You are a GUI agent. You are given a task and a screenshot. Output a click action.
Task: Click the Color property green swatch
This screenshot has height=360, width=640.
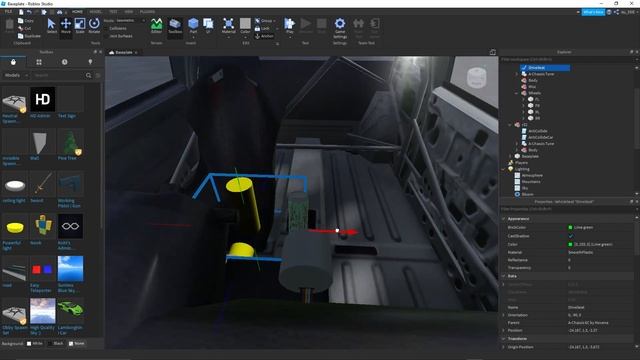click(570, 244)
